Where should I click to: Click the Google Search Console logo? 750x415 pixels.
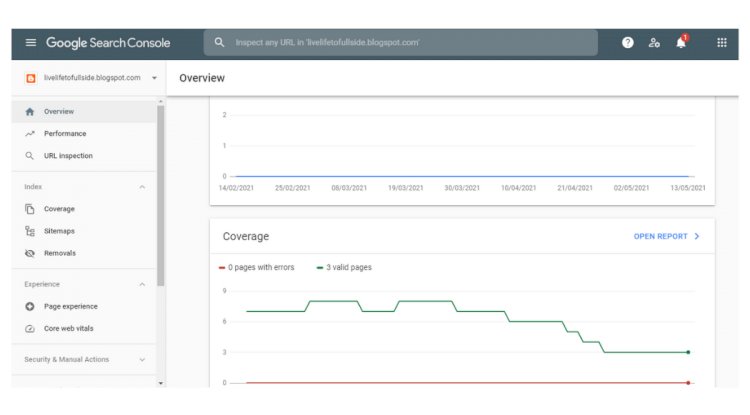coord(108,43)
